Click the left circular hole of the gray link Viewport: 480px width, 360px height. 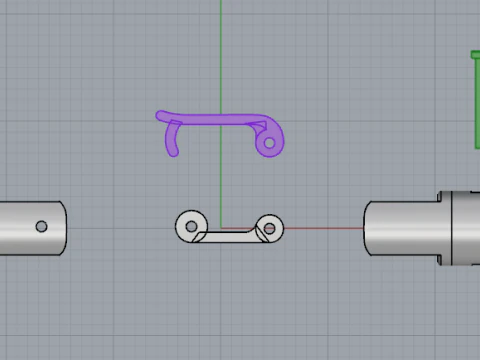click(x=191, y=227)
